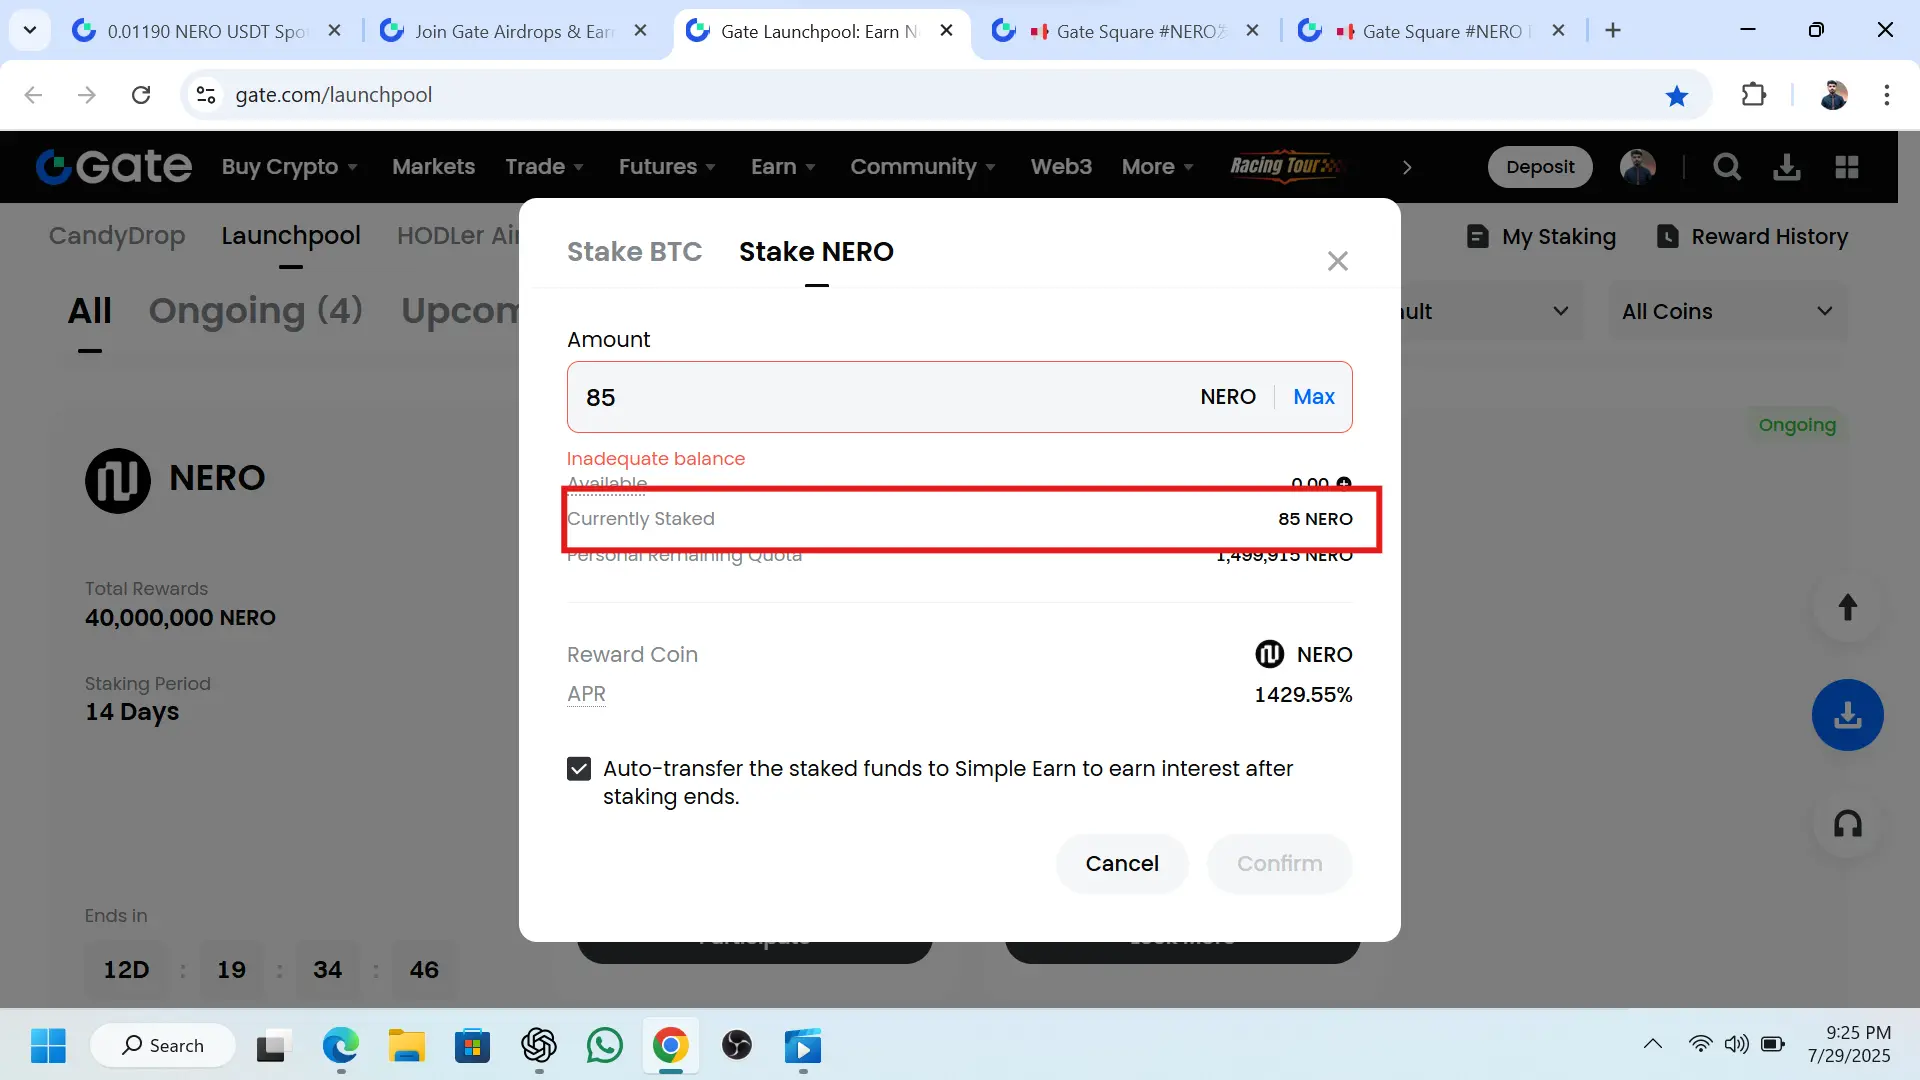Click the Cancel button
The image size is (1920, 1080).
tap(1122, 863)
